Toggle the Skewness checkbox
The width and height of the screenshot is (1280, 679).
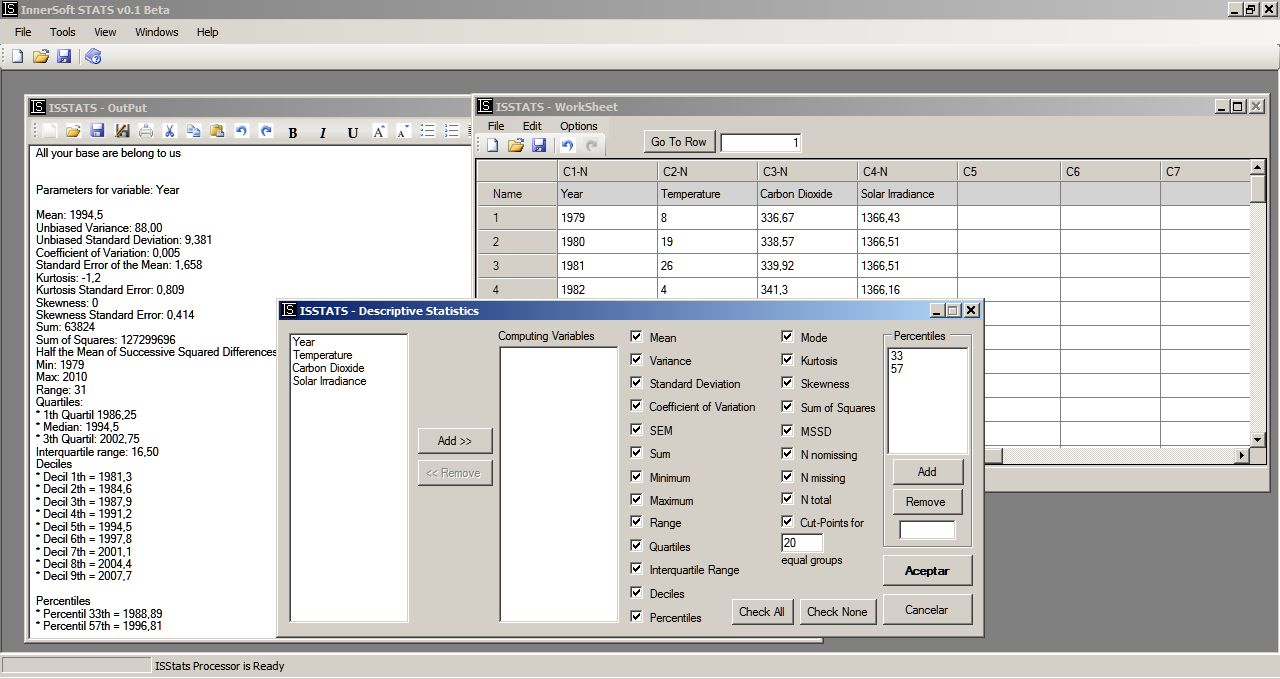[x=788, y=383]
